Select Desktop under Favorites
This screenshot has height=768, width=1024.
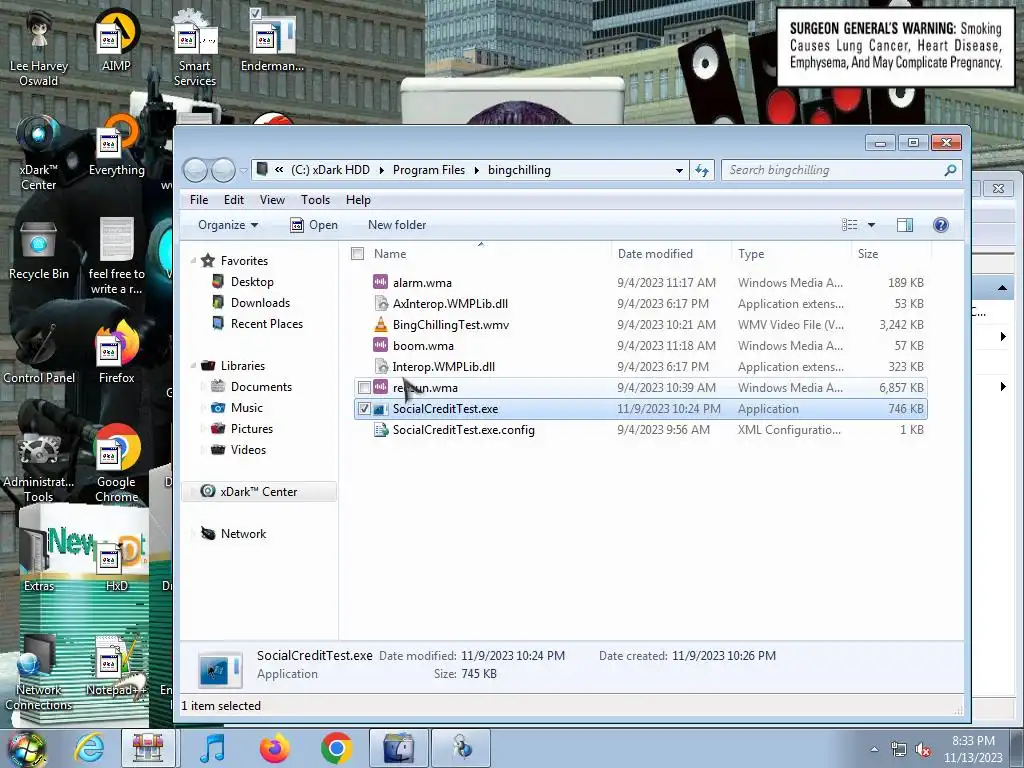[252, 281]
